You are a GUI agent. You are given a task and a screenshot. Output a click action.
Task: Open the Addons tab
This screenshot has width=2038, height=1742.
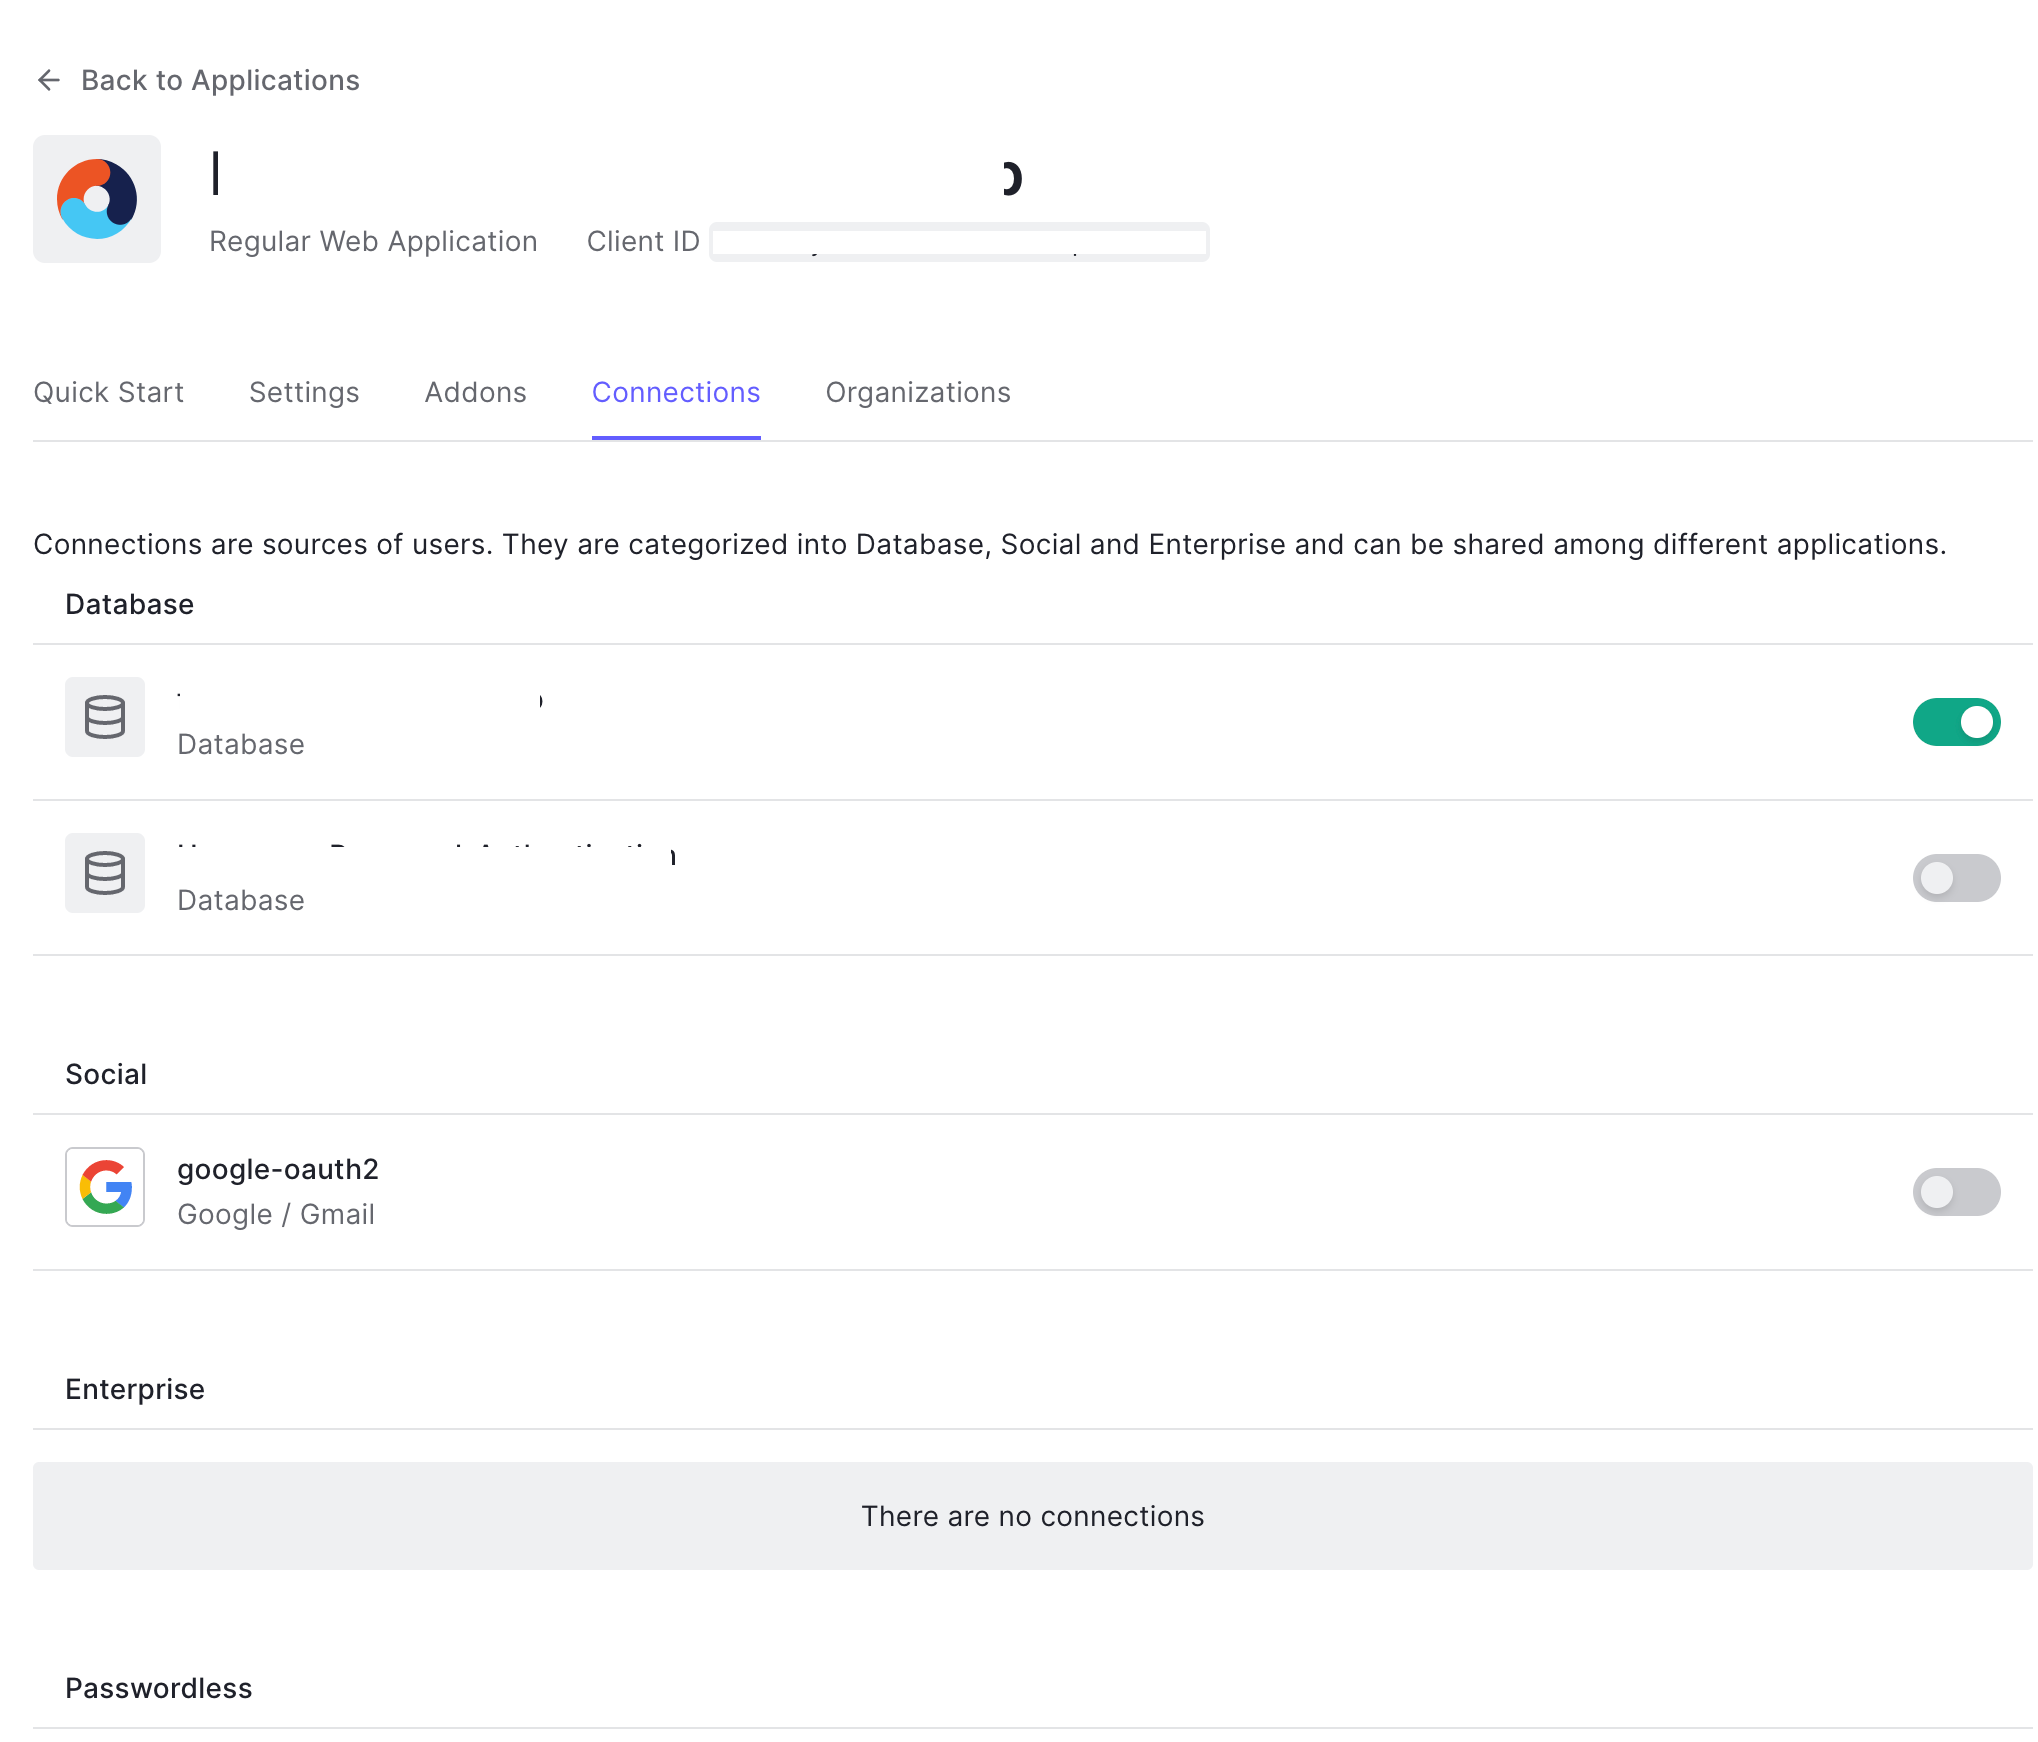(x=475, y=392)
